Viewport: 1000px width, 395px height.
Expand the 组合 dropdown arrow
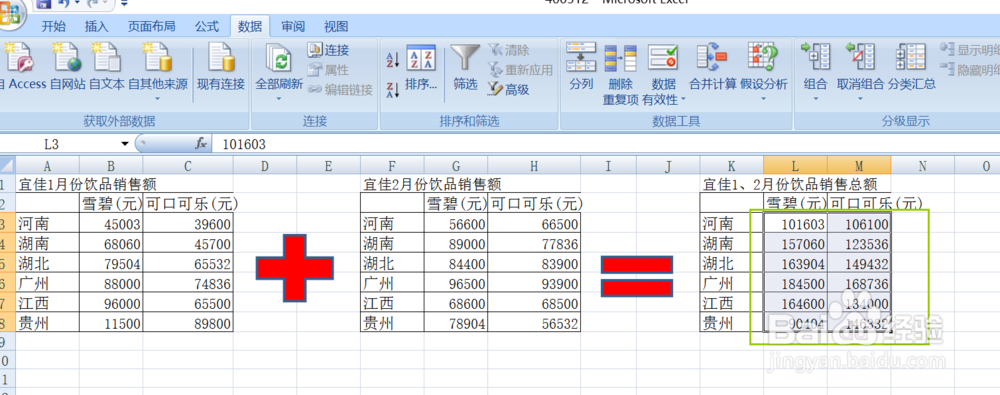[815, 99]
